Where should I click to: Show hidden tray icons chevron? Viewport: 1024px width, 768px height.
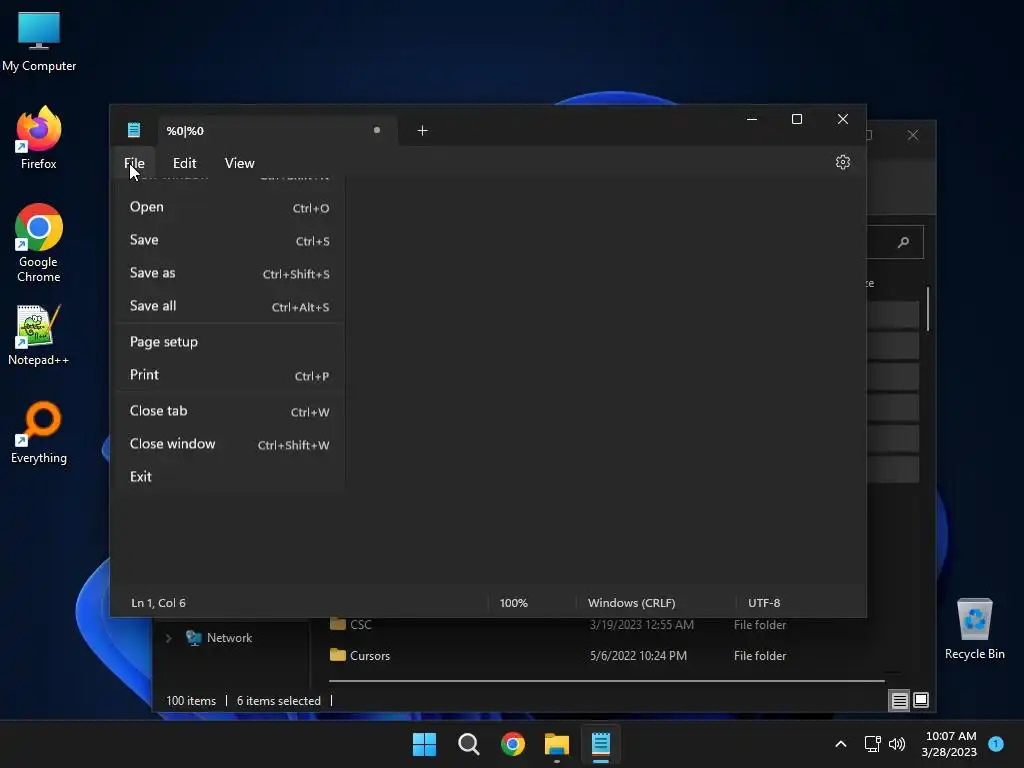tap(841, 744)
